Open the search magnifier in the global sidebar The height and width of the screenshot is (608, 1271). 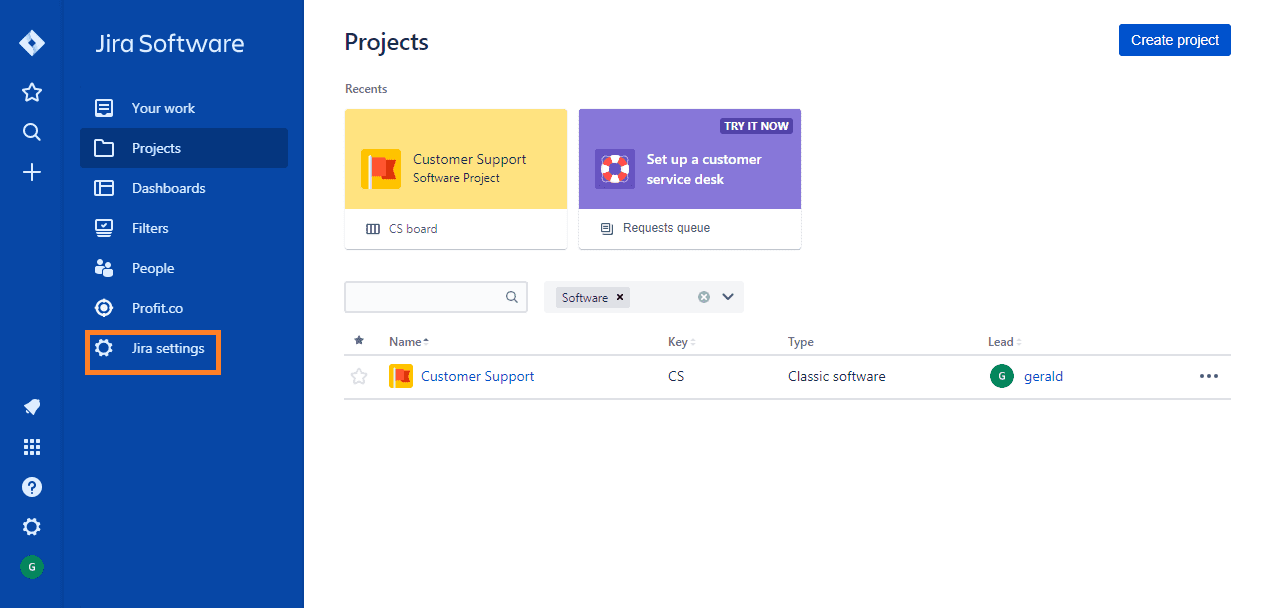[32, 133]
